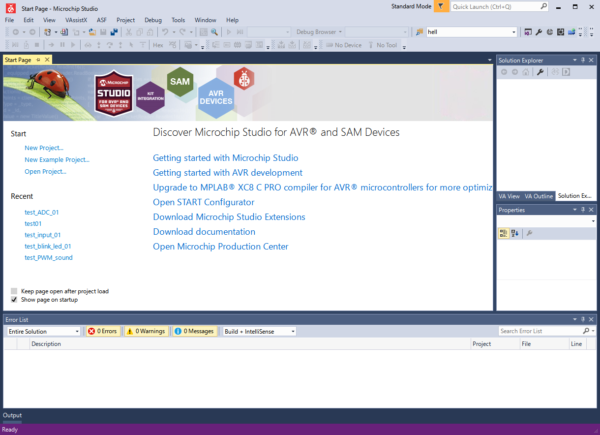This screenshot has width=600, height=435.
Task: Toggle the 0 Warnings filter
Action: 145,331
